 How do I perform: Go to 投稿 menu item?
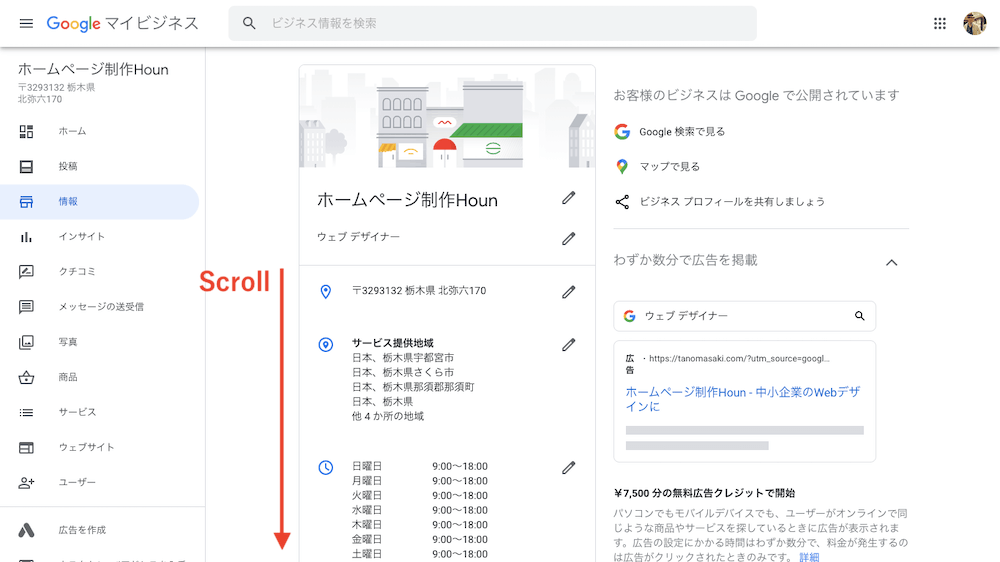pos(68,166)
